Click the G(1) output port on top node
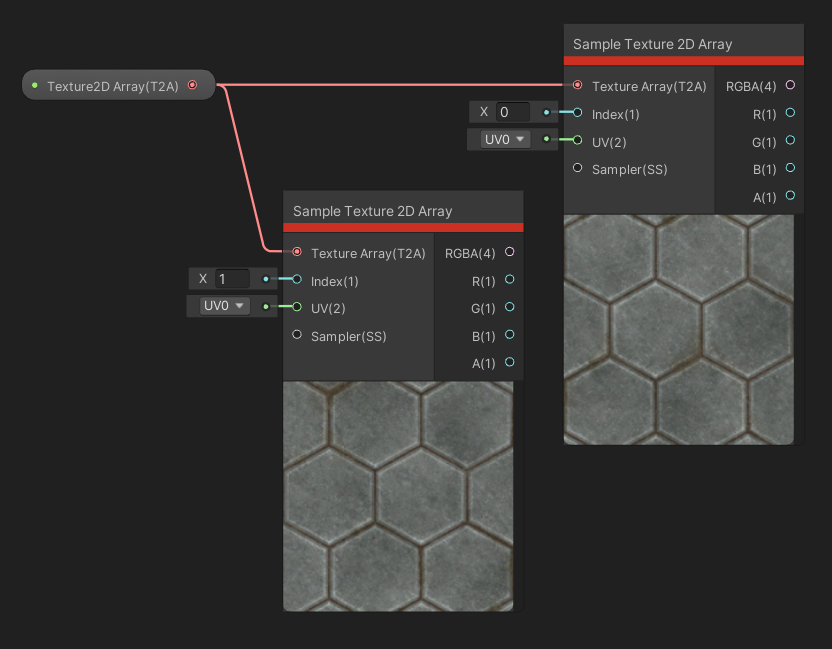The image size is (832, 649). (x=790, y=142)
